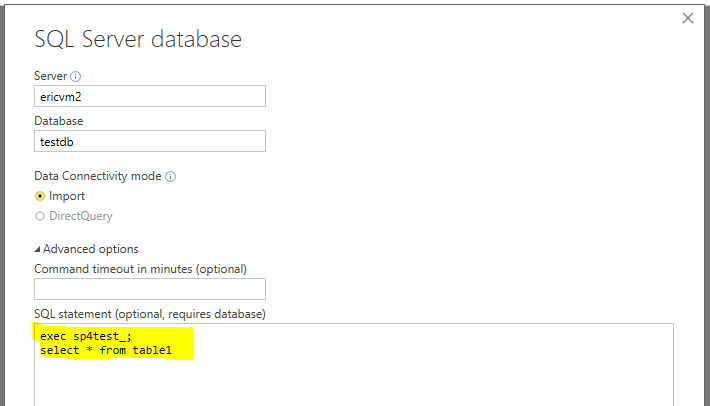Image resolution: width=710 pixels, height=406 pixels.
Task: Select the DirectQuery radio button
Action: tap(40, 216)
